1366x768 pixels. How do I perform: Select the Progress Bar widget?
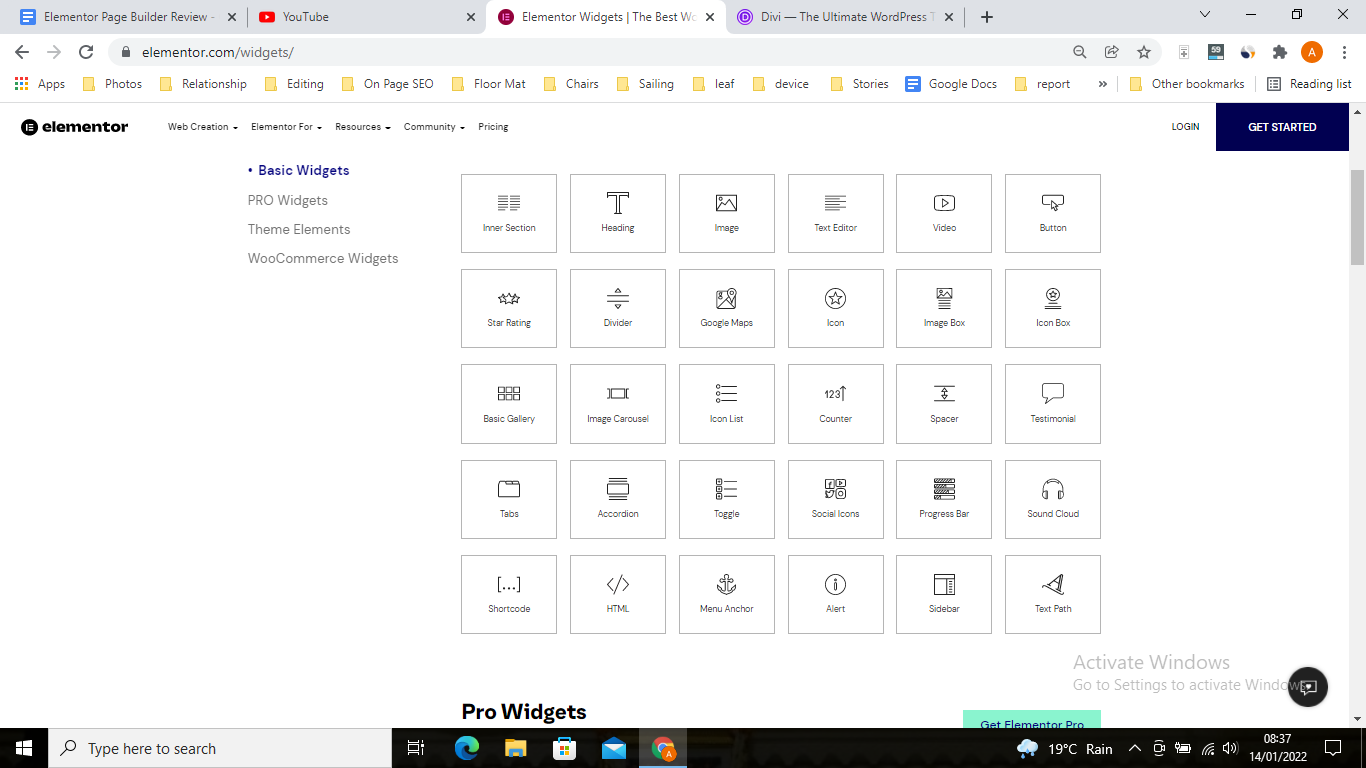pos(944,499)
